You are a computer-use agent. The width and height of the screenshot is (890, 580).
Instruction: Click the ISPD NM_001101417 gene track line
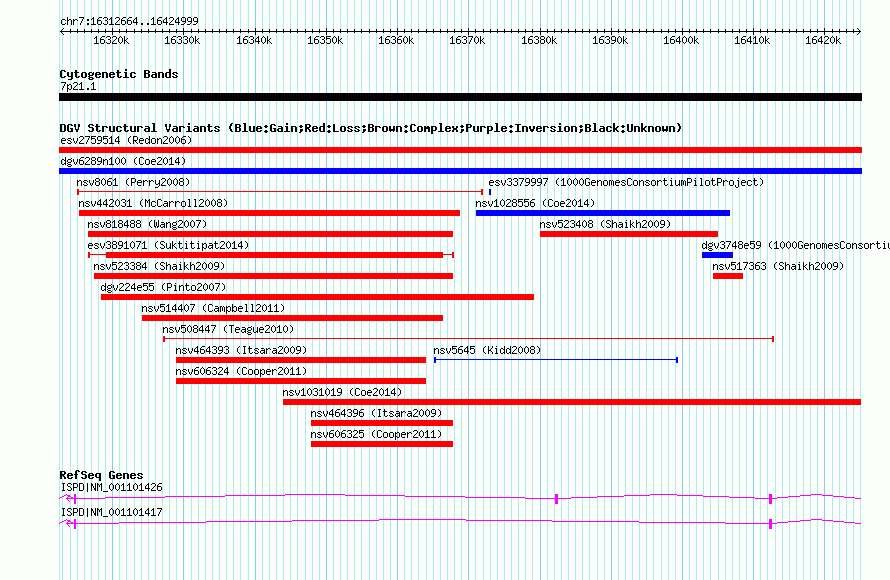click(x=460, y=523)
